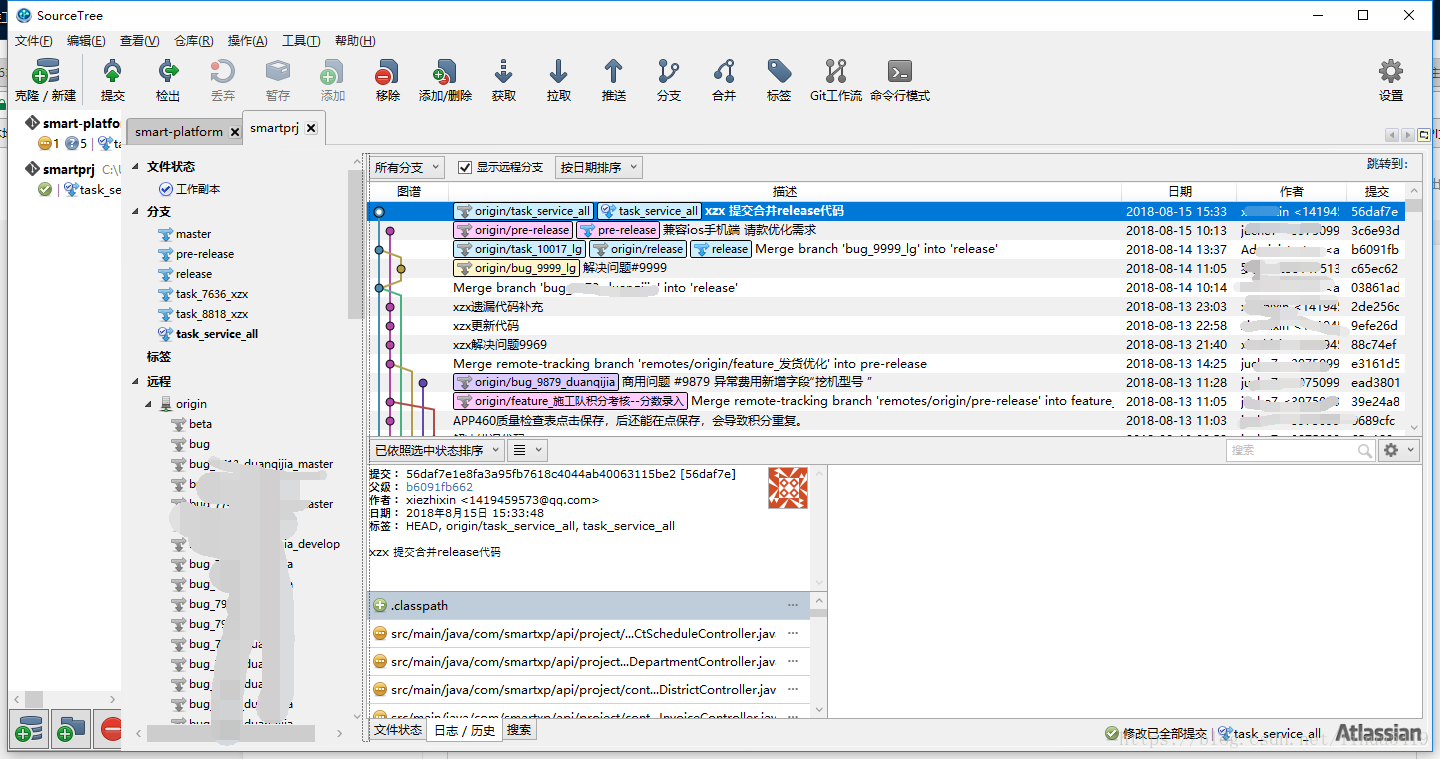Click the Pull (拉取) toolbar icon

559,72
